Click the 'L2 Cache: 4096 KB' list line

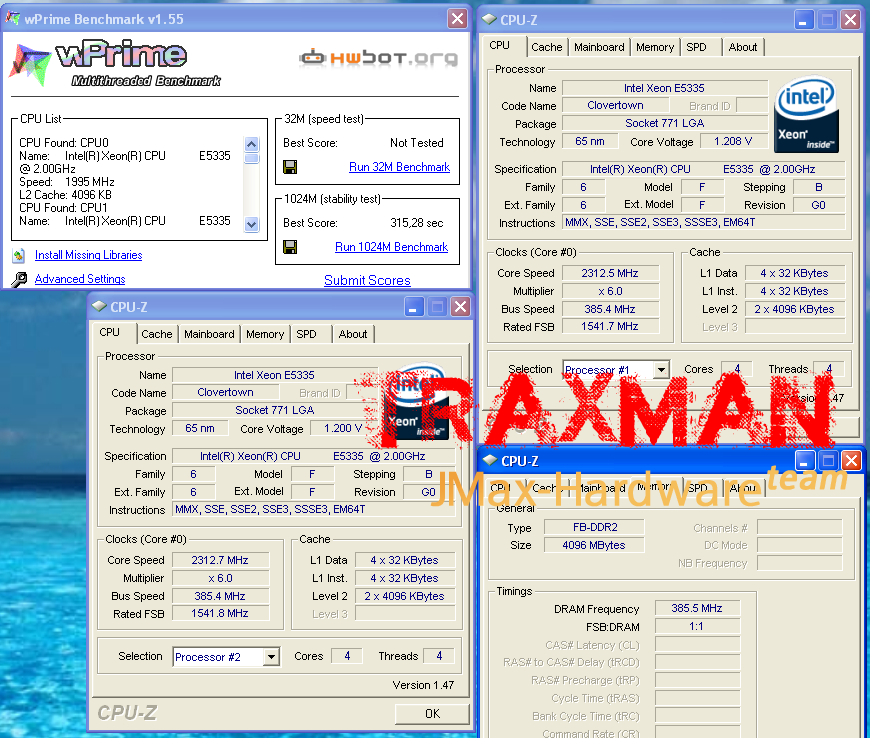coord(65,195)
